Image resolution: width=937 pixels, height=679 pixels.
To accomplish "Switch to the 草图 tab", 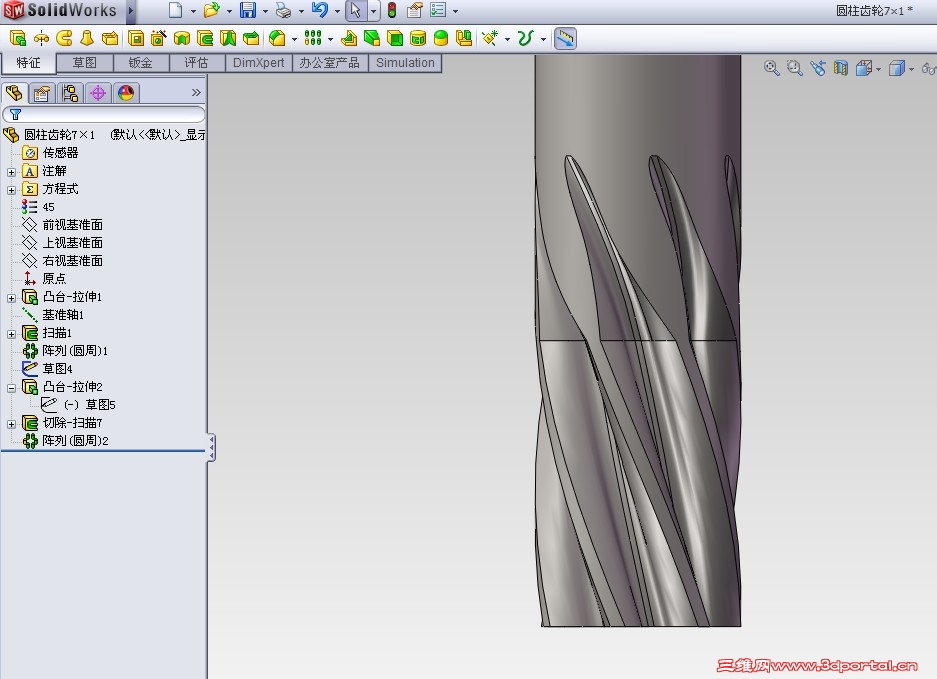I will (x=85, y=63).
